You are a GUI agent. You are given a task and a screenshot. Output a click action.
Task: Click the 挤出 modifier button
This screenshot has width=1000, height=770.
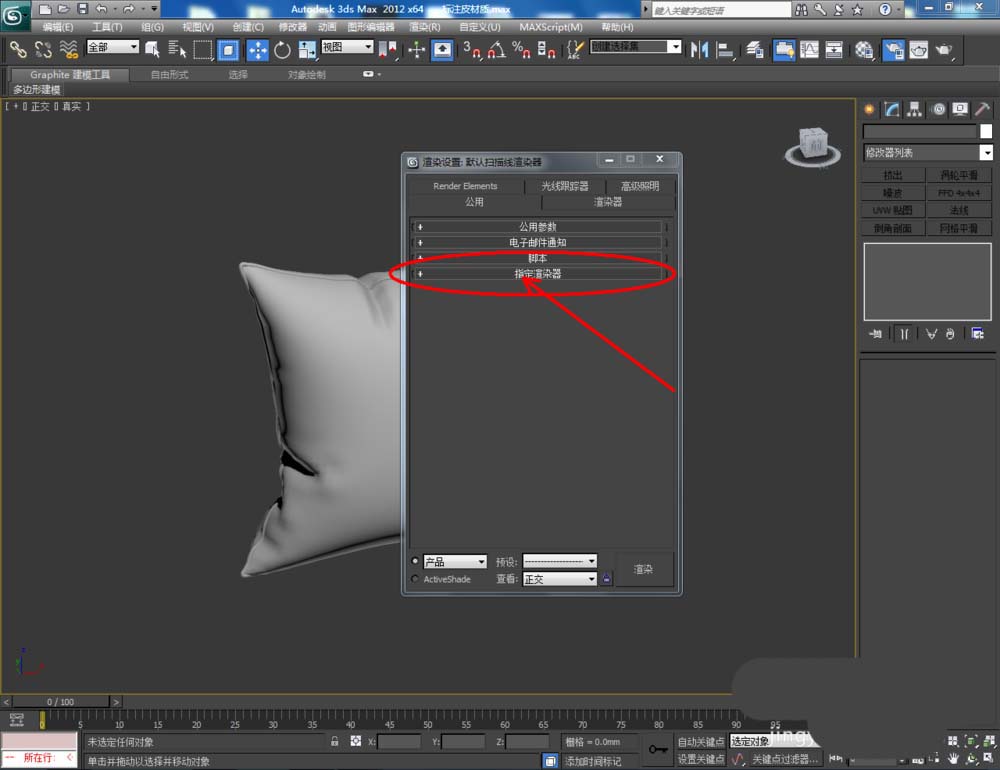tap(893, 175)
